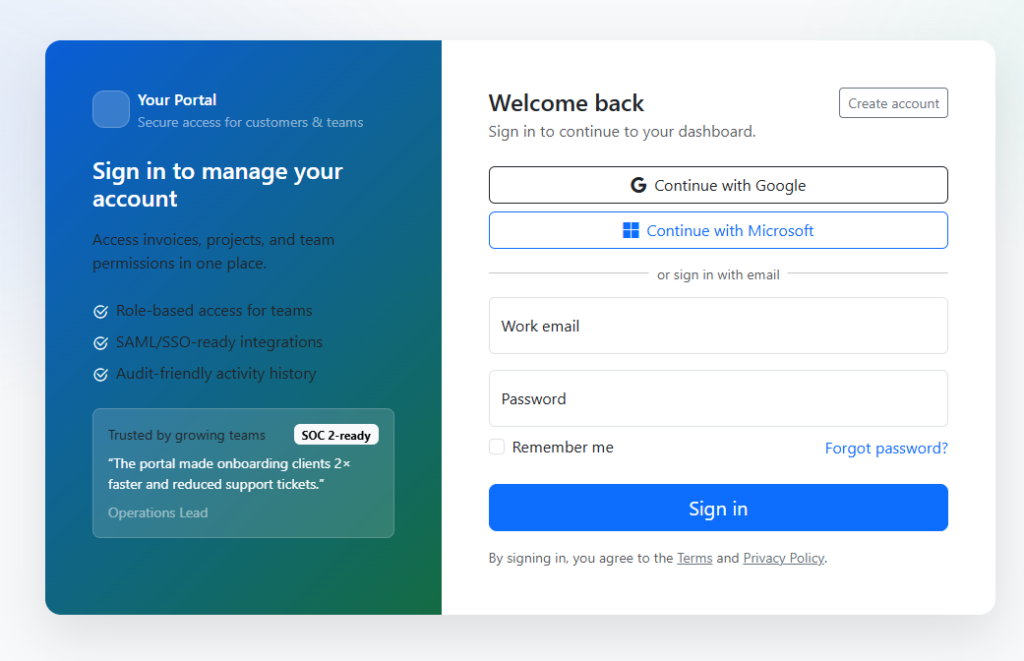1024x661 pixels.
Task: Click the Operations Lead testimonial quote
Action: (228, 474)
